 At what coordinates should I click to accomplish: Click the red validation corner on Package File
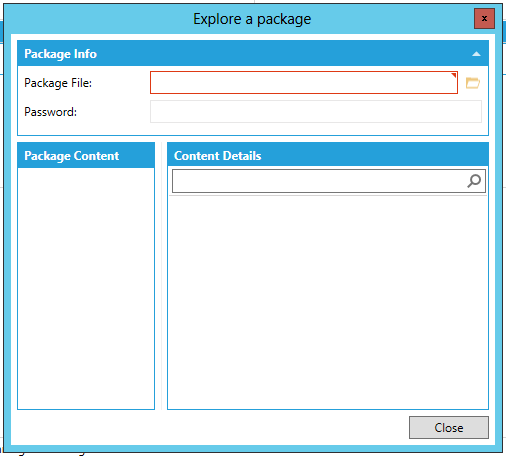(454, 75)
